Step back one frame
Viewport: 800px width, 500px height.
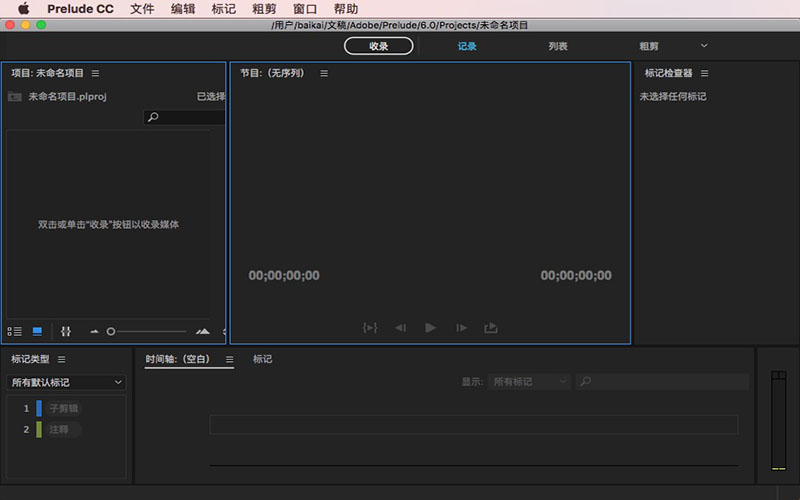click(401, 328)
